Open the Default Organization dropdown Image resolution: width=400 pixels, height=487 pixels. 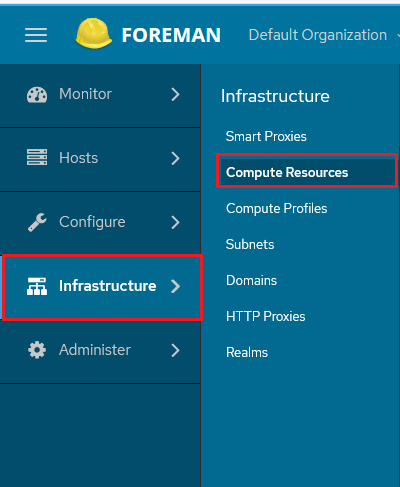323,35
